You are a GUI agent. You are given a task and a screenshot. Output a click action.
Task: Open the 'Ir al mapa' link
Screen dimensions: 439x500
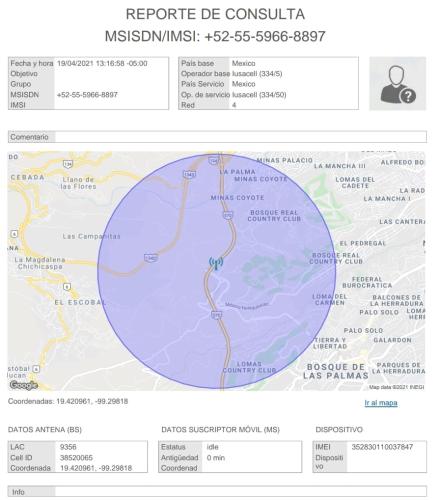point(381,403)
